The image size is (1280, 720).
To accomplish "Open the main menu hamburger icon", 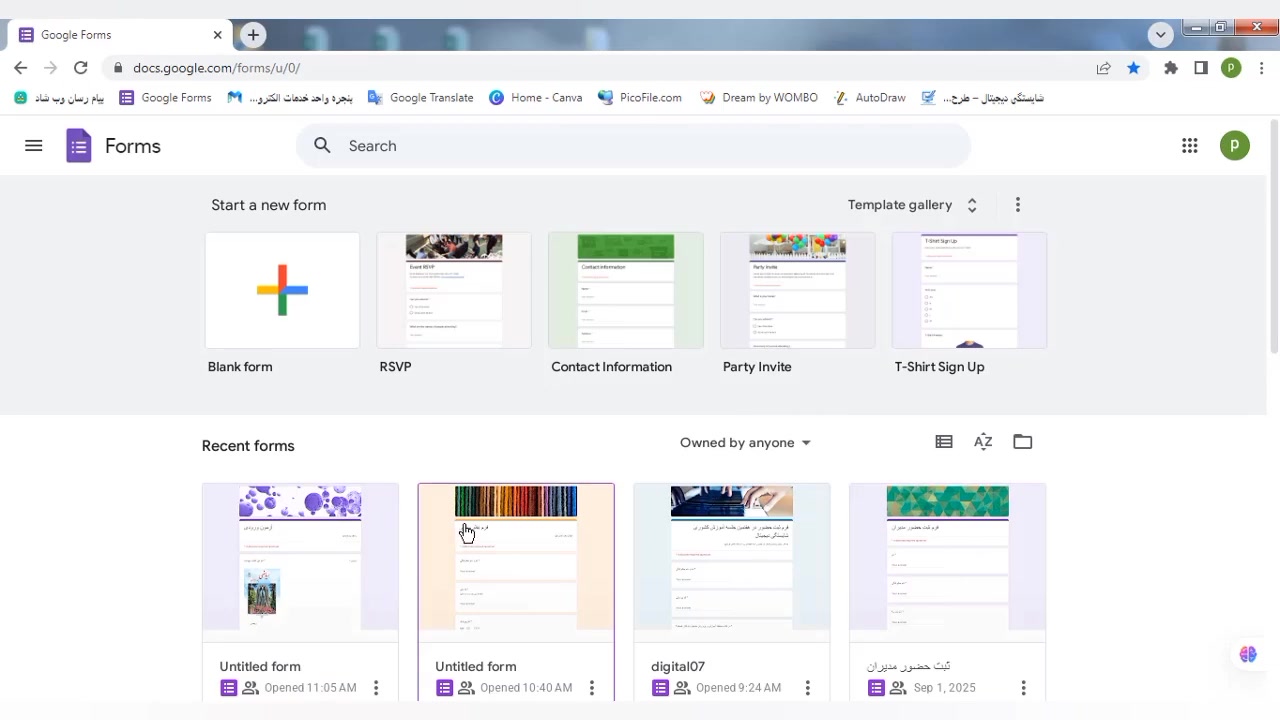I will click(34, 146).
